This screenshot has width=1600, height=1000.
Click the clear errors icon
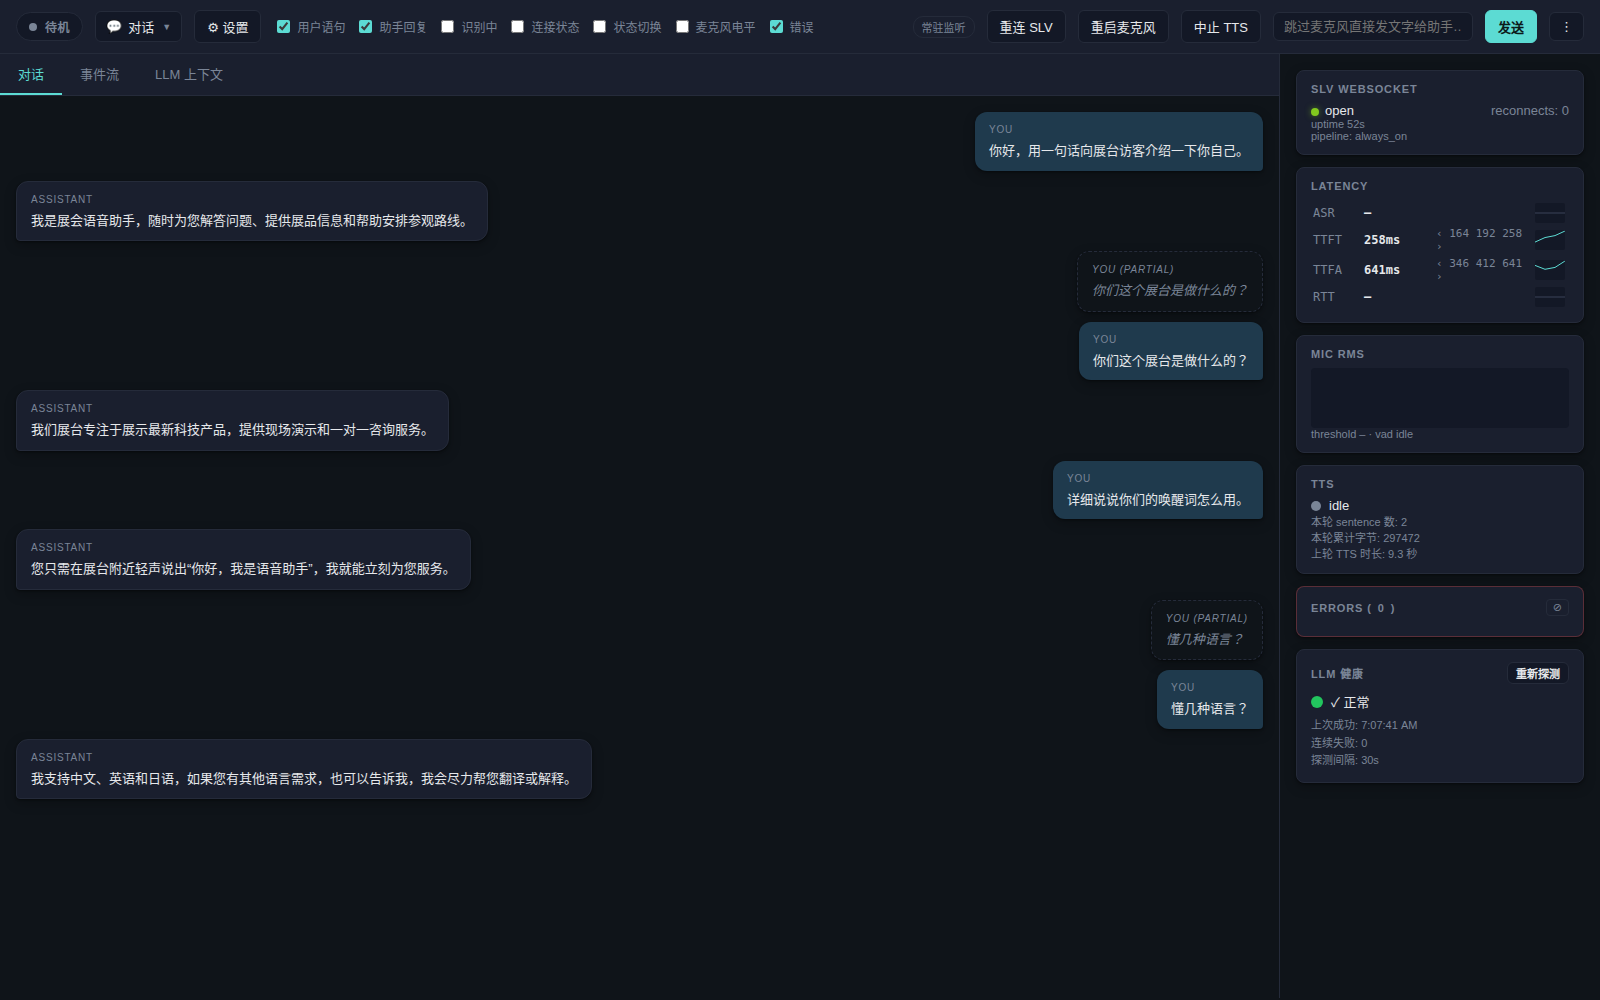tap(1557, 607)
